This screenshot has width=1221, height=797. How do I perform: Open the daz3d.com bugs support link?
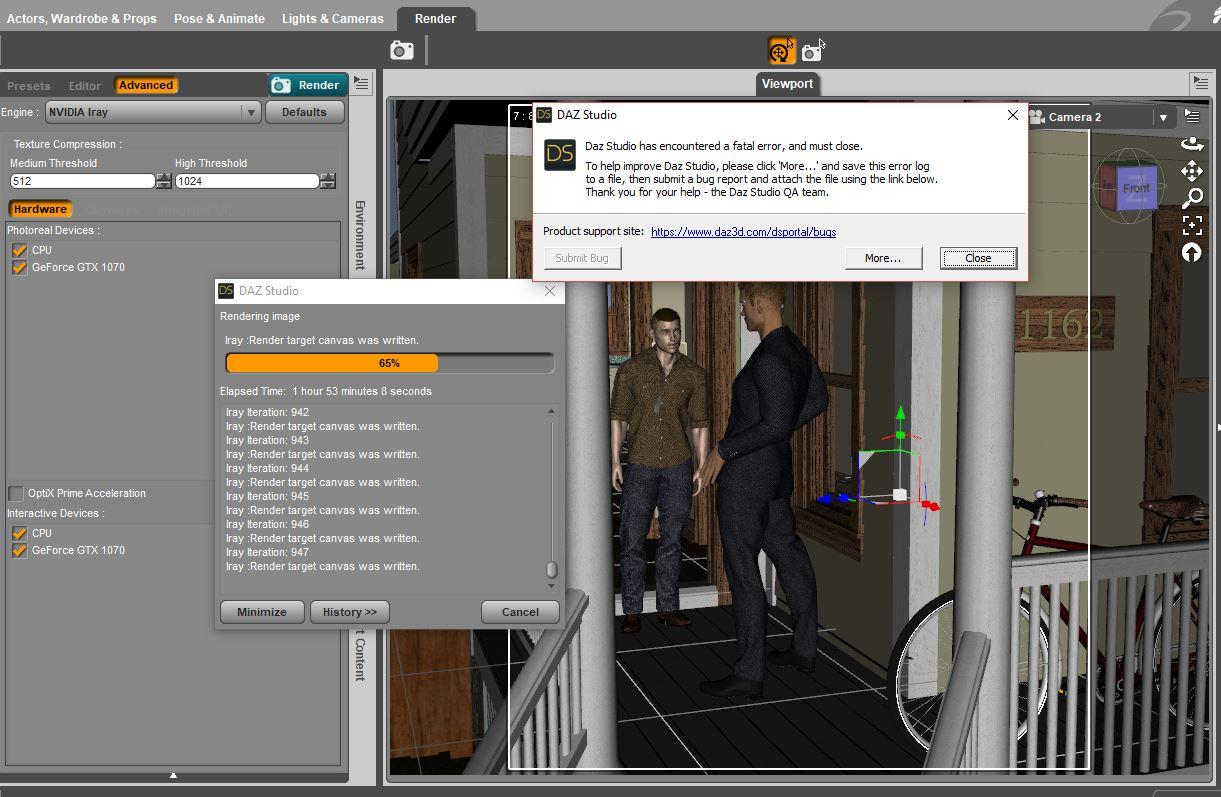[743, 232]
